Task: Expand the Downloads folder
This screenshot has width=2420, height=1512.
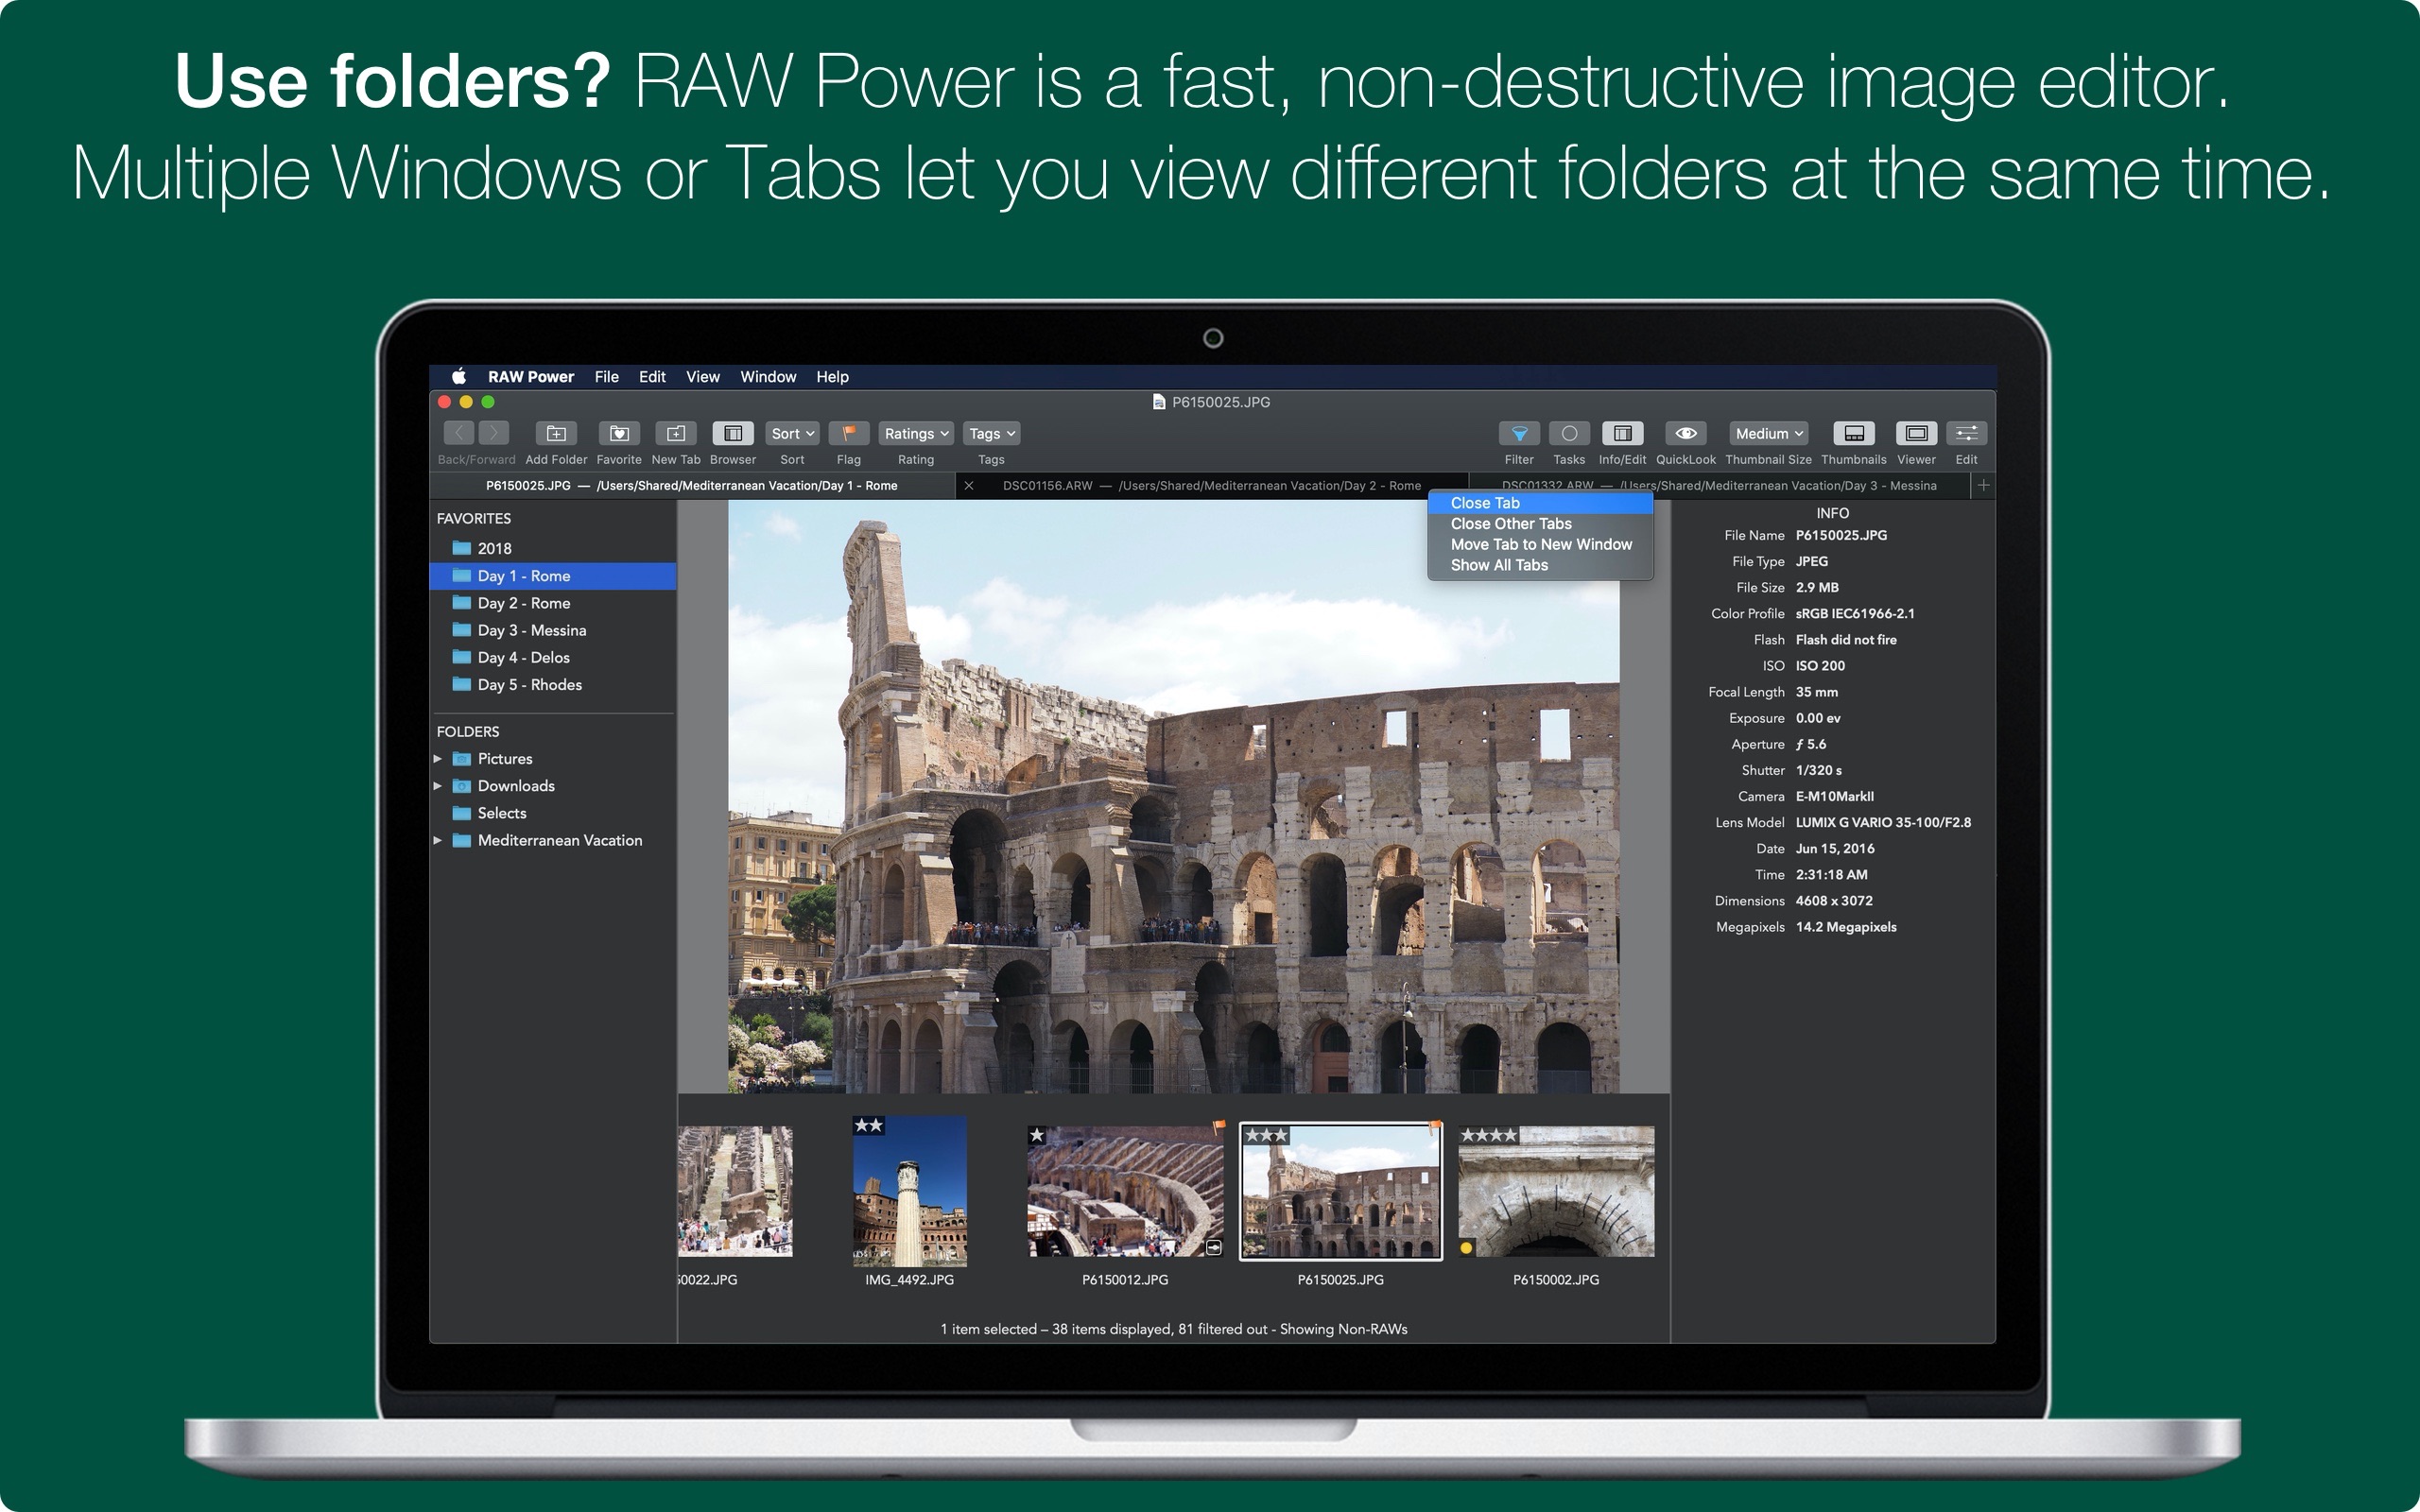Action: pos(441,789)
